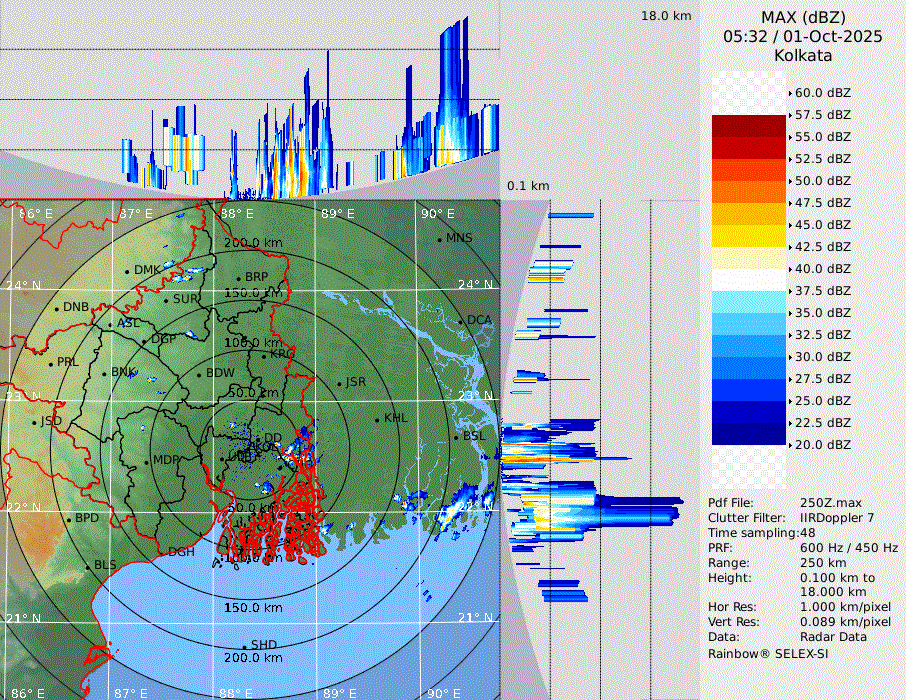Viewport: 906px width, 700px height.
Task: Select the 40.0 dBZ legend label
Action: 821,268
